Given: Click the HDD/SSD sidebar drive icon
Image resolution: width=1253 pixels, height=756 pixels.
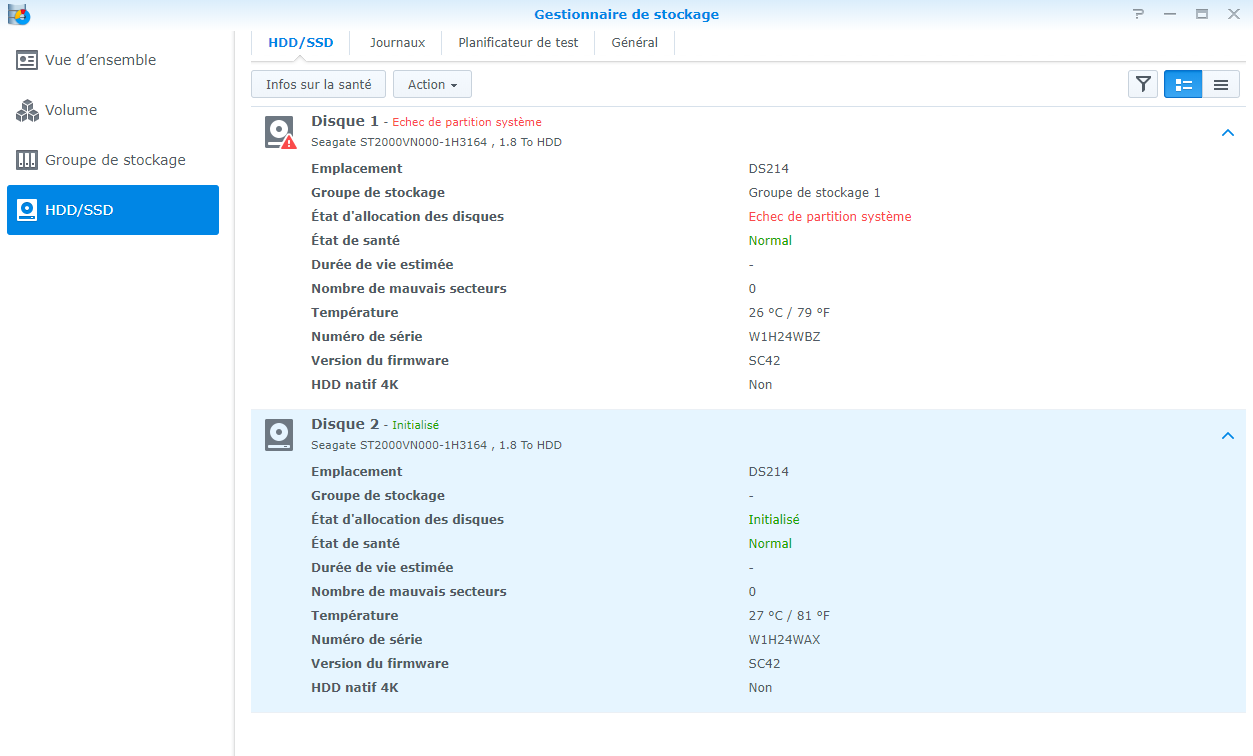Looking at the screenshot, I should tap(27, 210).
